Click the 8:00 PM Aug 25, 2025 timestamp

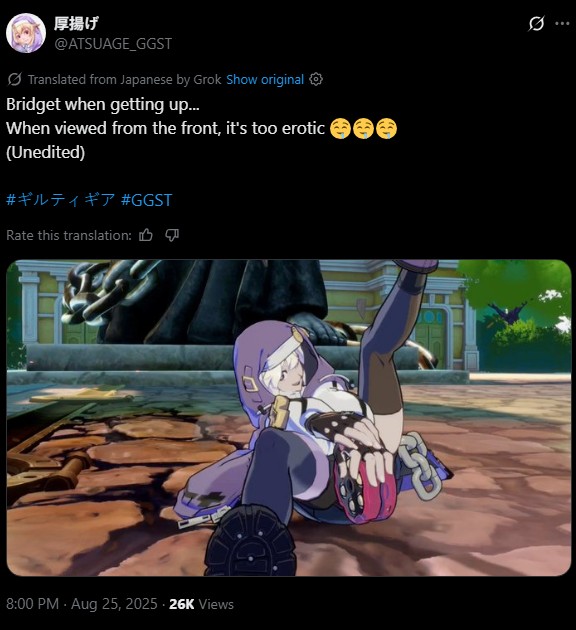click(82, 604)
